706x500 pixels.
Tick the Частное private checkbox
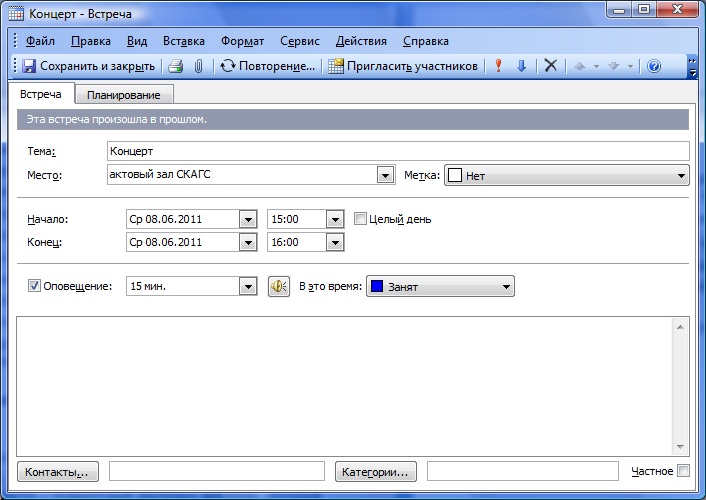[x=683, y=471]
